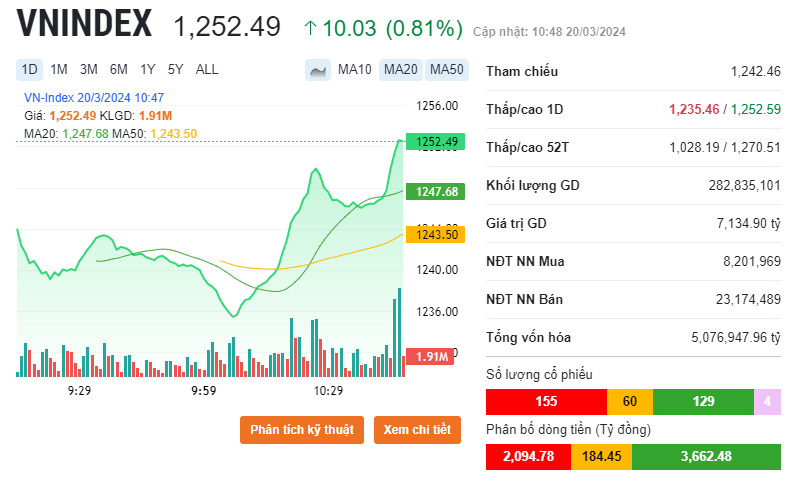Switch to the 6M time range
The width and height of the screenshot is (798, 481).
pyautogui.click(x=119, y=70)
